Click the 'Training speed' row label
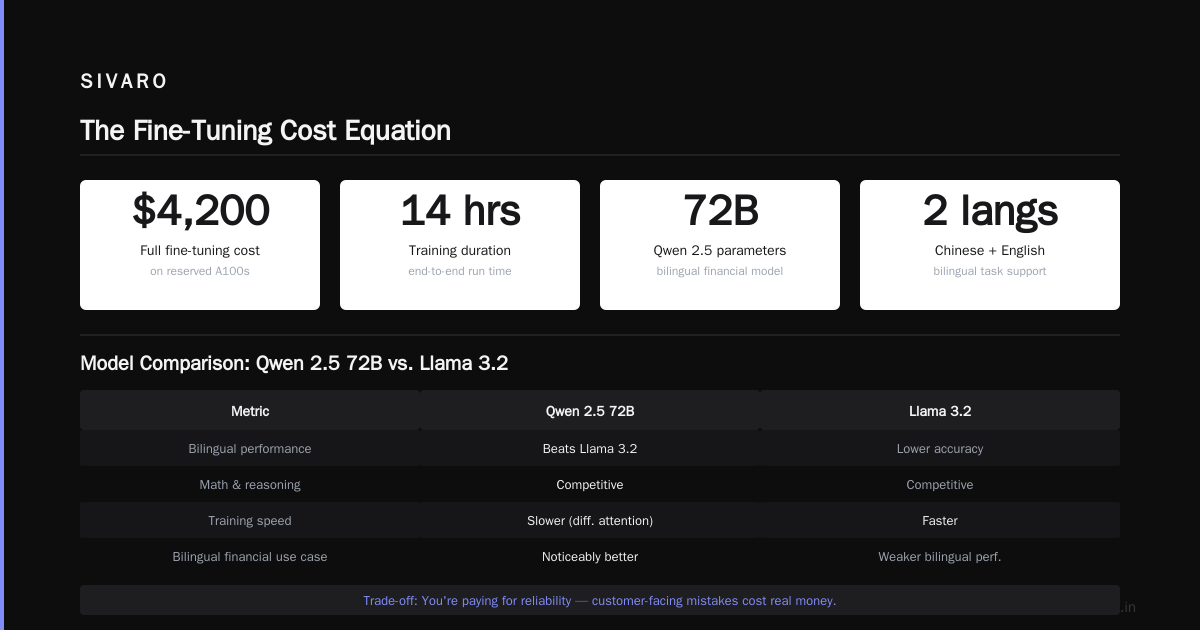Viewport: 1200px width, 630px height. (250, 521)
